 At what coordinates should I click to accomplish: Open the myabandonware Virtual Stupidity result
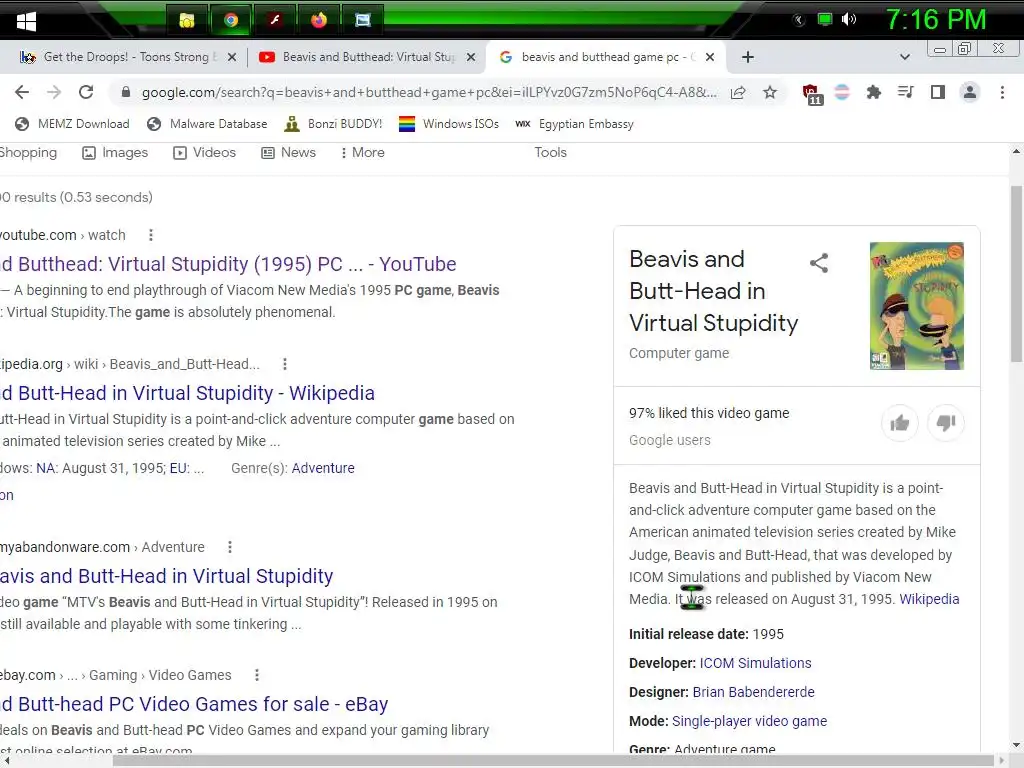point(167,576)
